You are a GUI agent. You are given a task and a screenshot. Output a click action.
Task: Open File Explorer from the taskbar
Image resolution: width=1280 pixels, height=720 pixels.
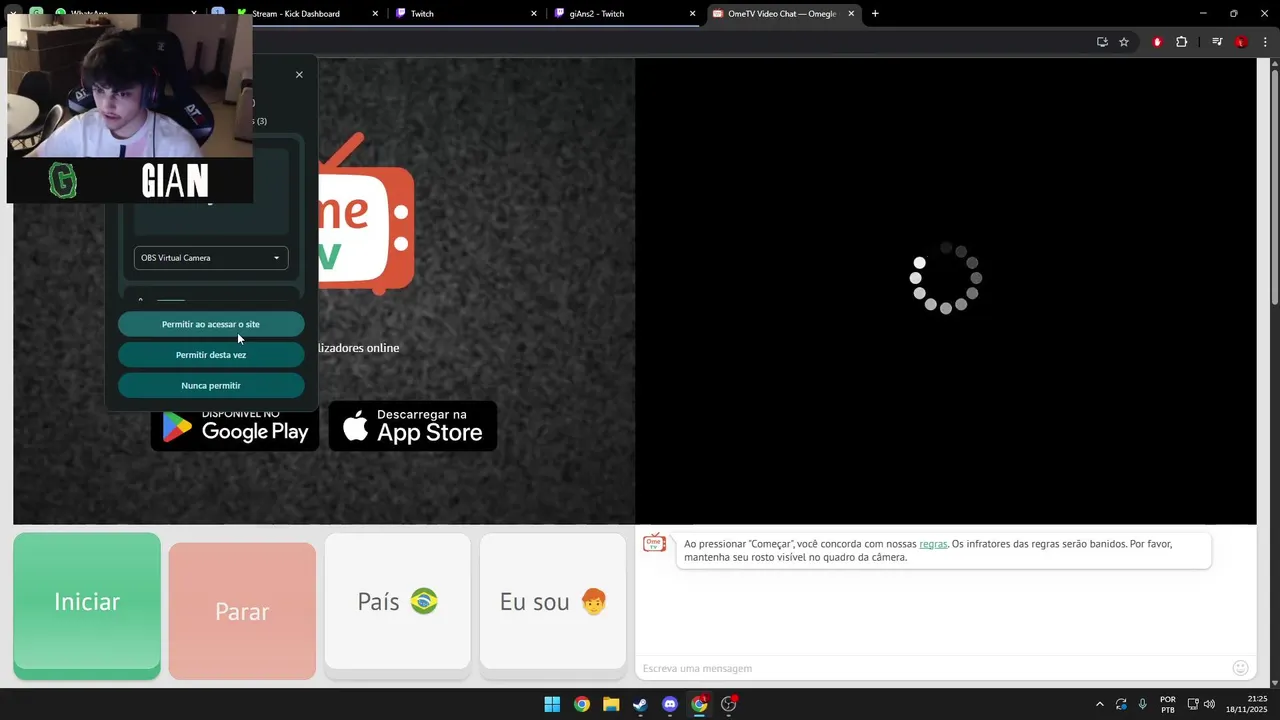point(611,704)
